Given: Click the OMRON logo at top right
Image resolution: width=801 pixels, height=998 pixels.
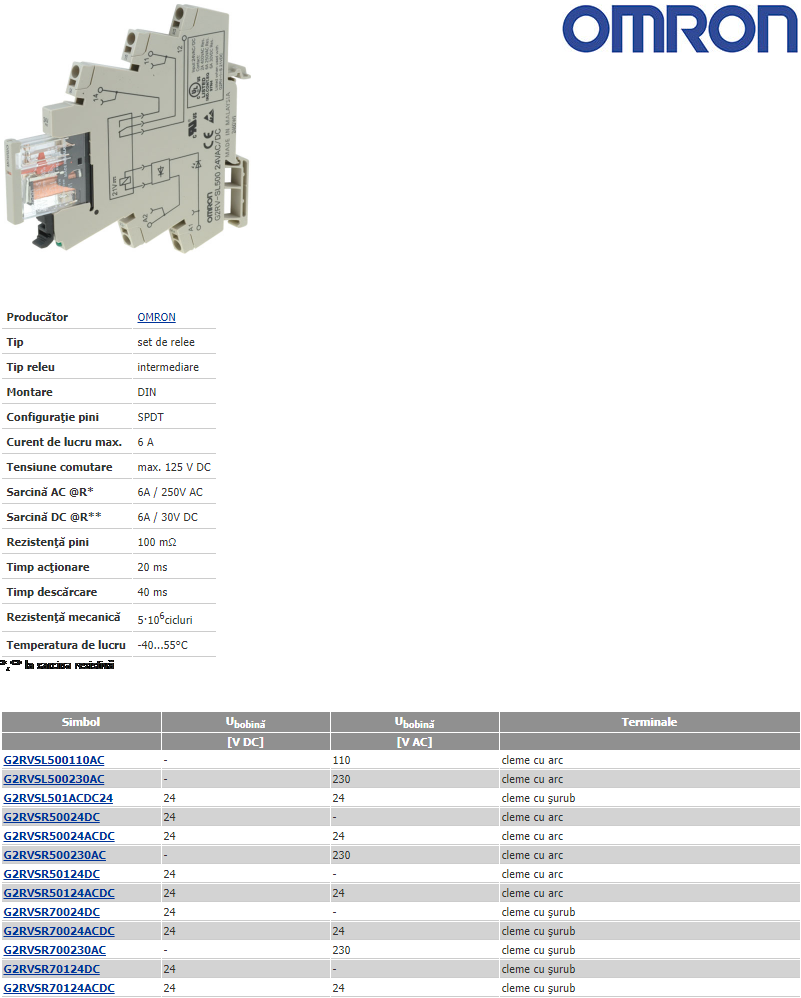Looking at the screenshot, I should click(679, 29).
